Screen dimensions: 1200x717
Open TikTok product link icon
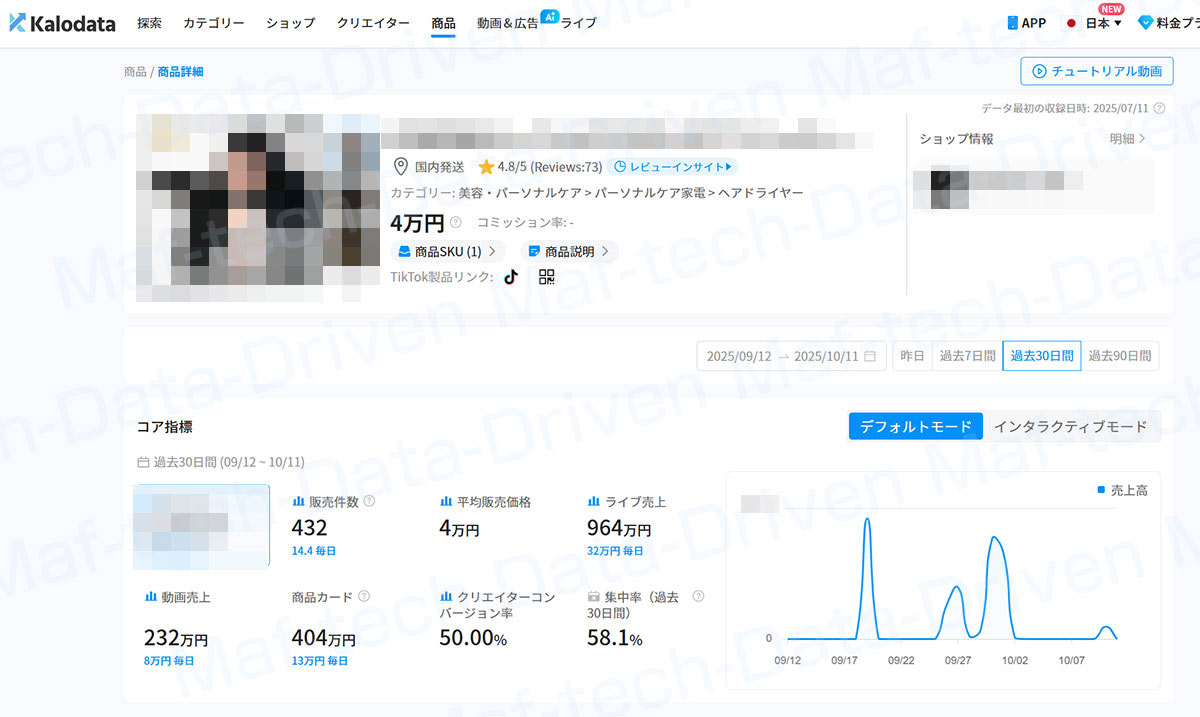[x=511, y=277]
